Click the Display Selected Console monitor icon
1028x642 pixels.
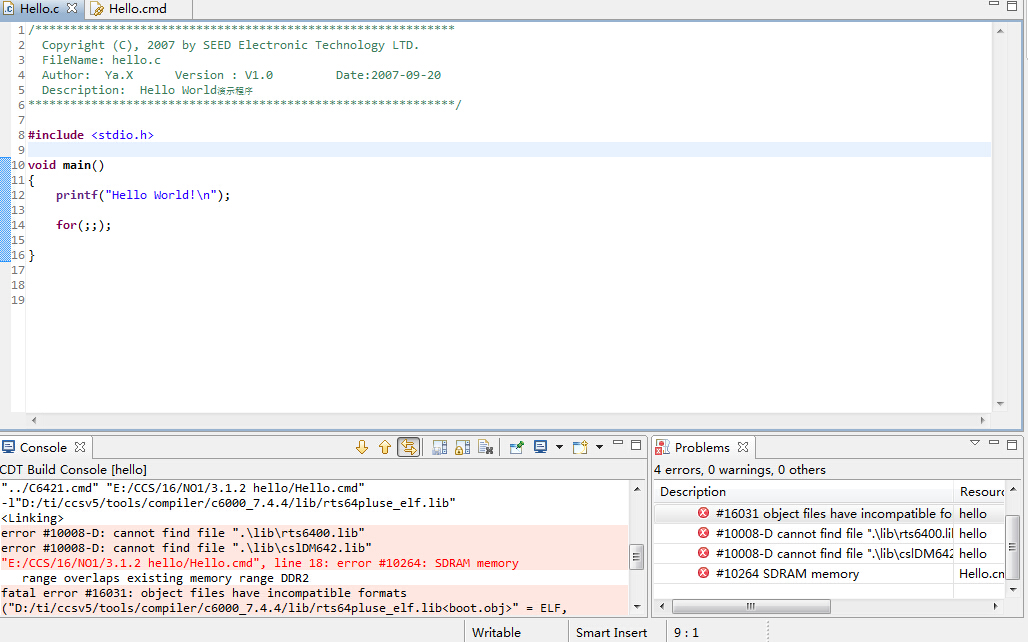pos(540,448)
